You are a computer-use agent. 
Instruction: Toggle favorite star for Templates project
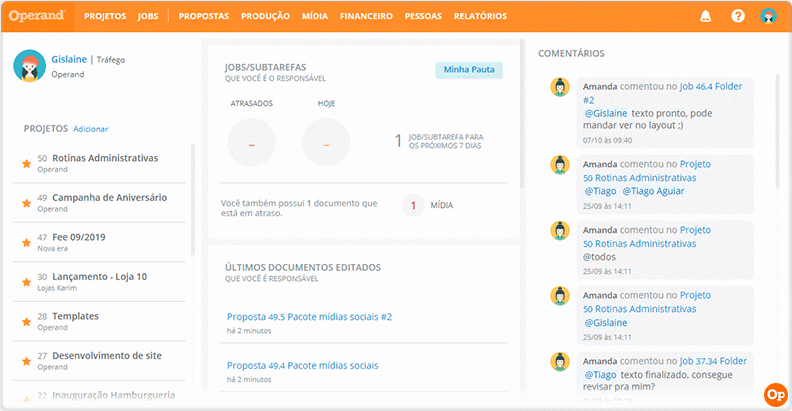26,322
